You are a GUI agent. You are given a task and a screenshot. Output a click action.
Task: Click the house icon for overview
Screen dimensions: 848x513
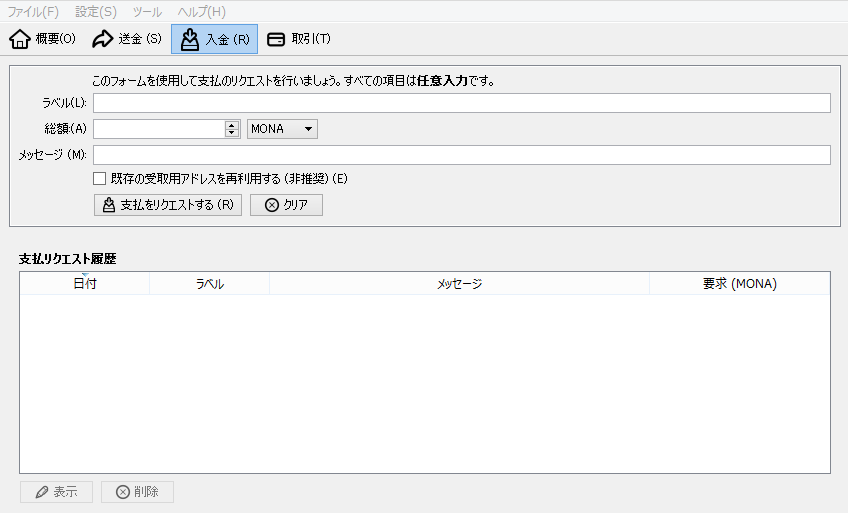(20, 39)
